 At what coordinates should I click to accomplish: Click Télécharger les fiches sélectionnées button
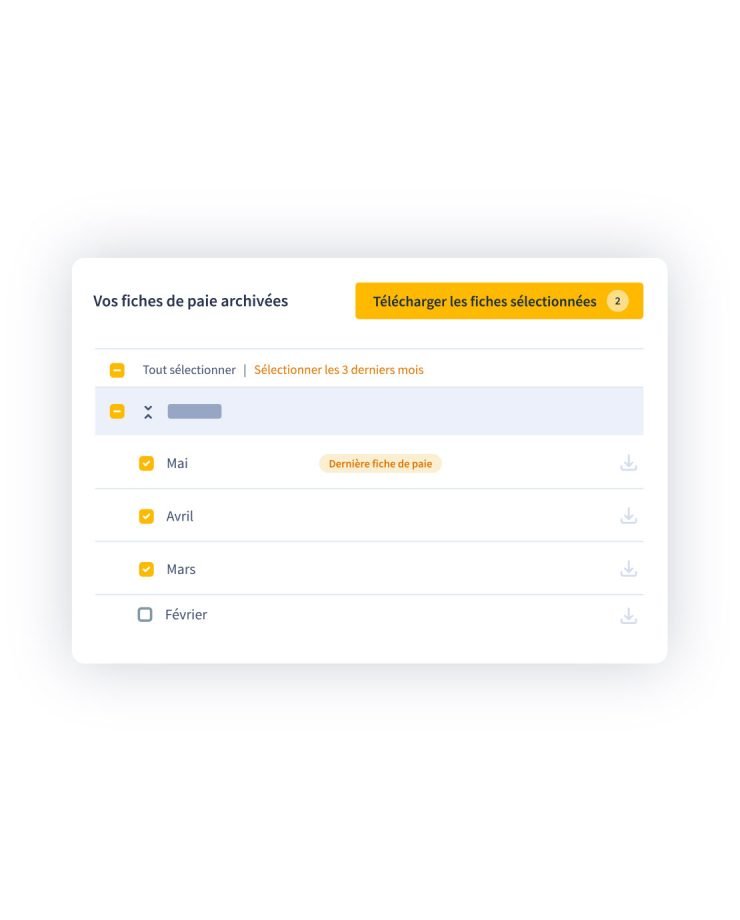click(x=499, y=301)
